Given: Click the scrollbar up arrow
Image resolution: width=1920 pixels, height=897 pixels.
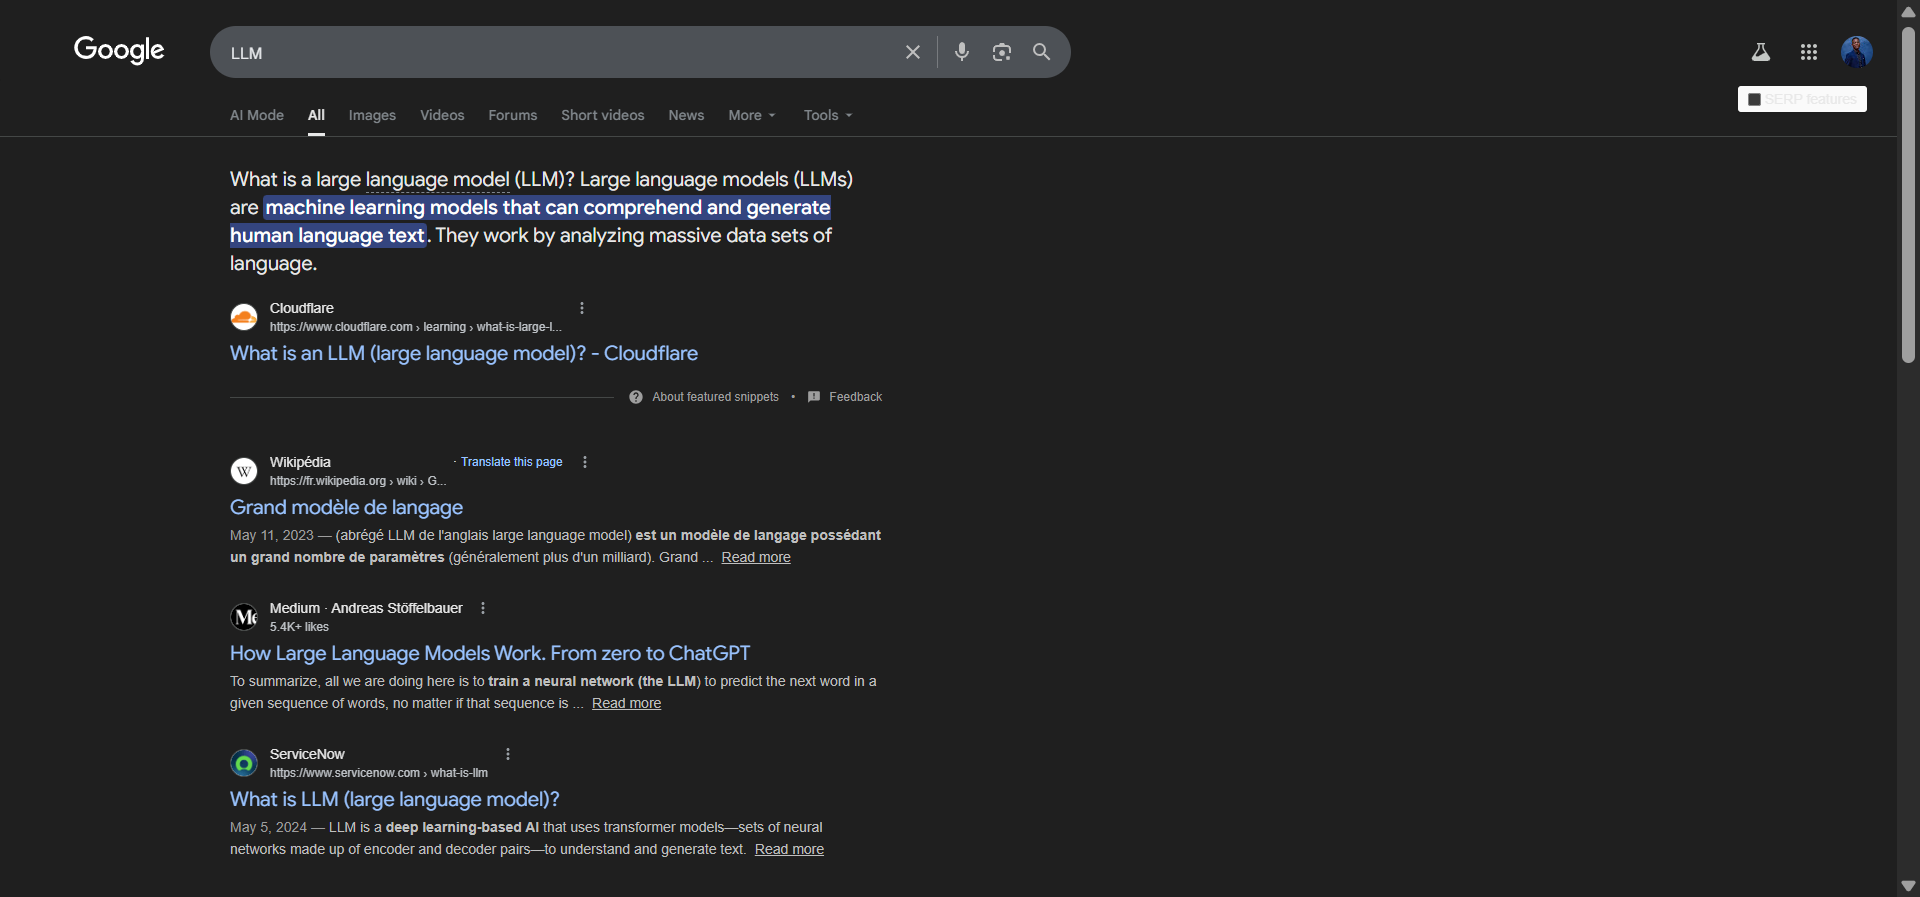Looking at the screenshot, I should tap(1908, 11).
